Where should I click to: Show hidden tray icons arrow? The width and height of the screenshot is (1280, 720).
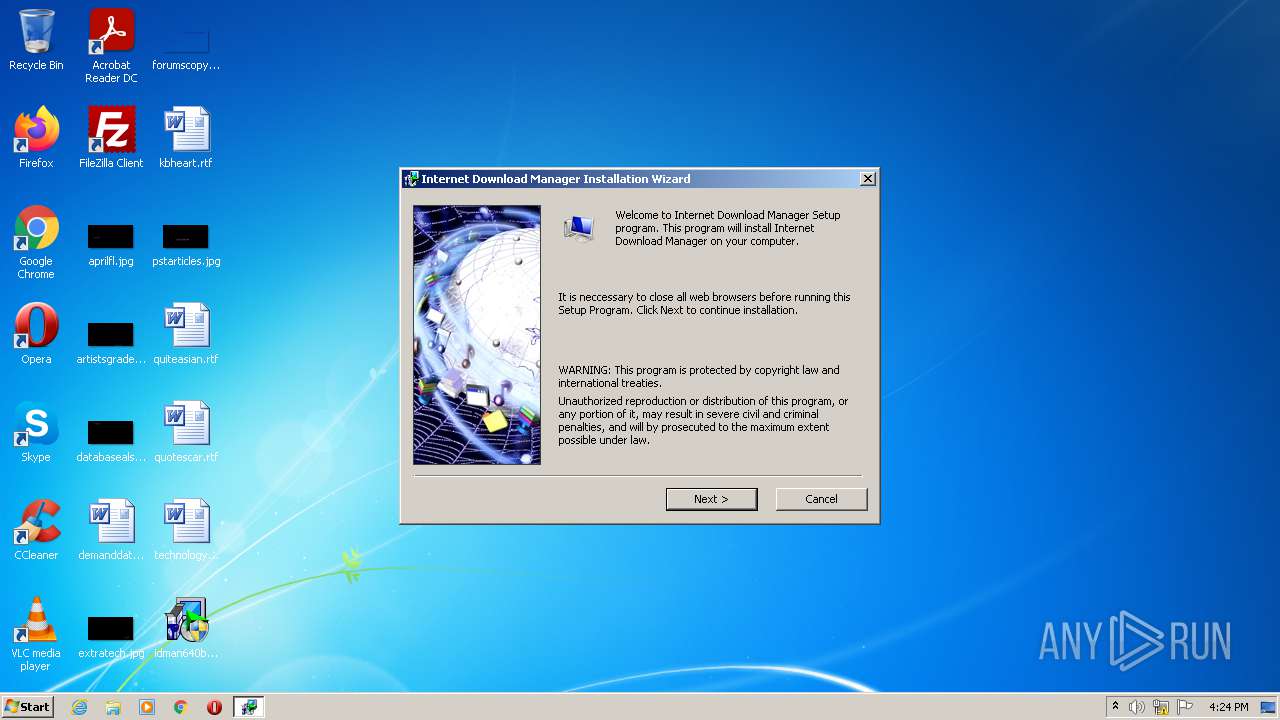1115,706
